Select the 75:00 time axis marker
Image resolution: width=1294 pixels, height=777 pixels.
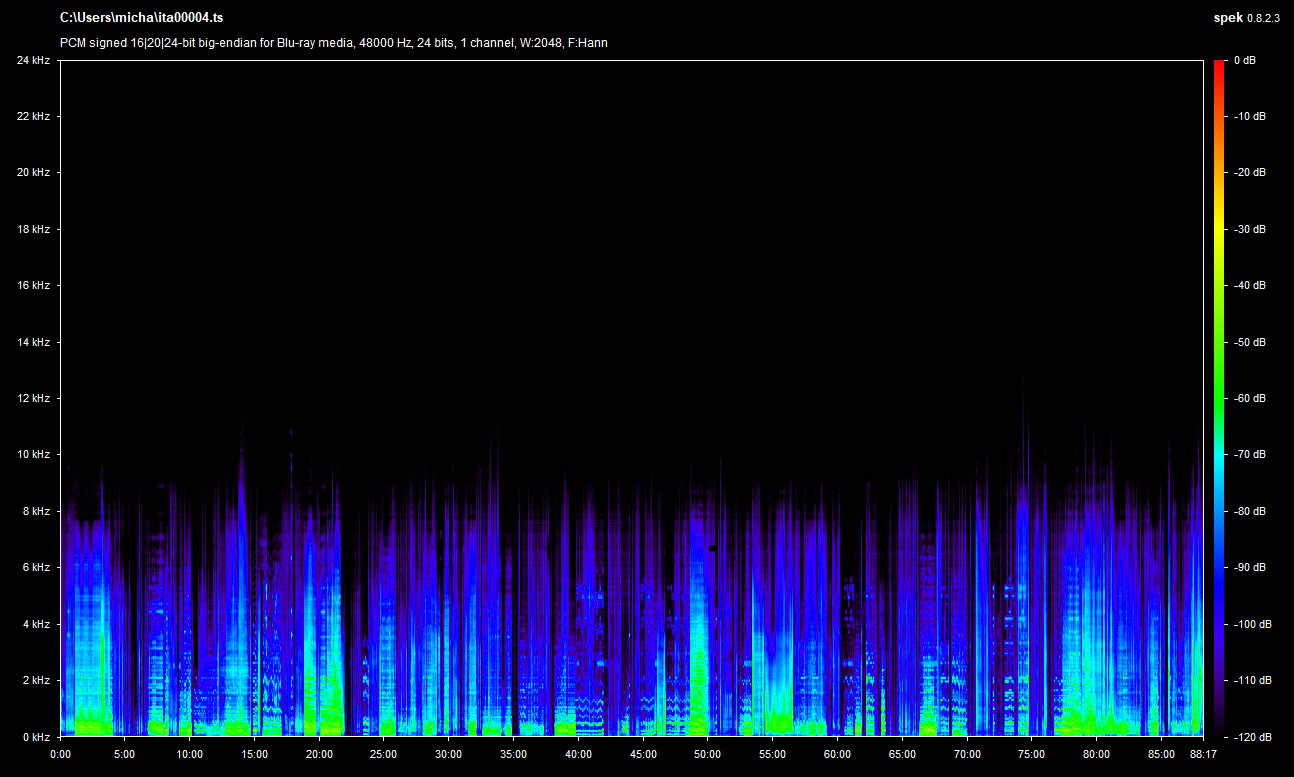point(1032,754)
